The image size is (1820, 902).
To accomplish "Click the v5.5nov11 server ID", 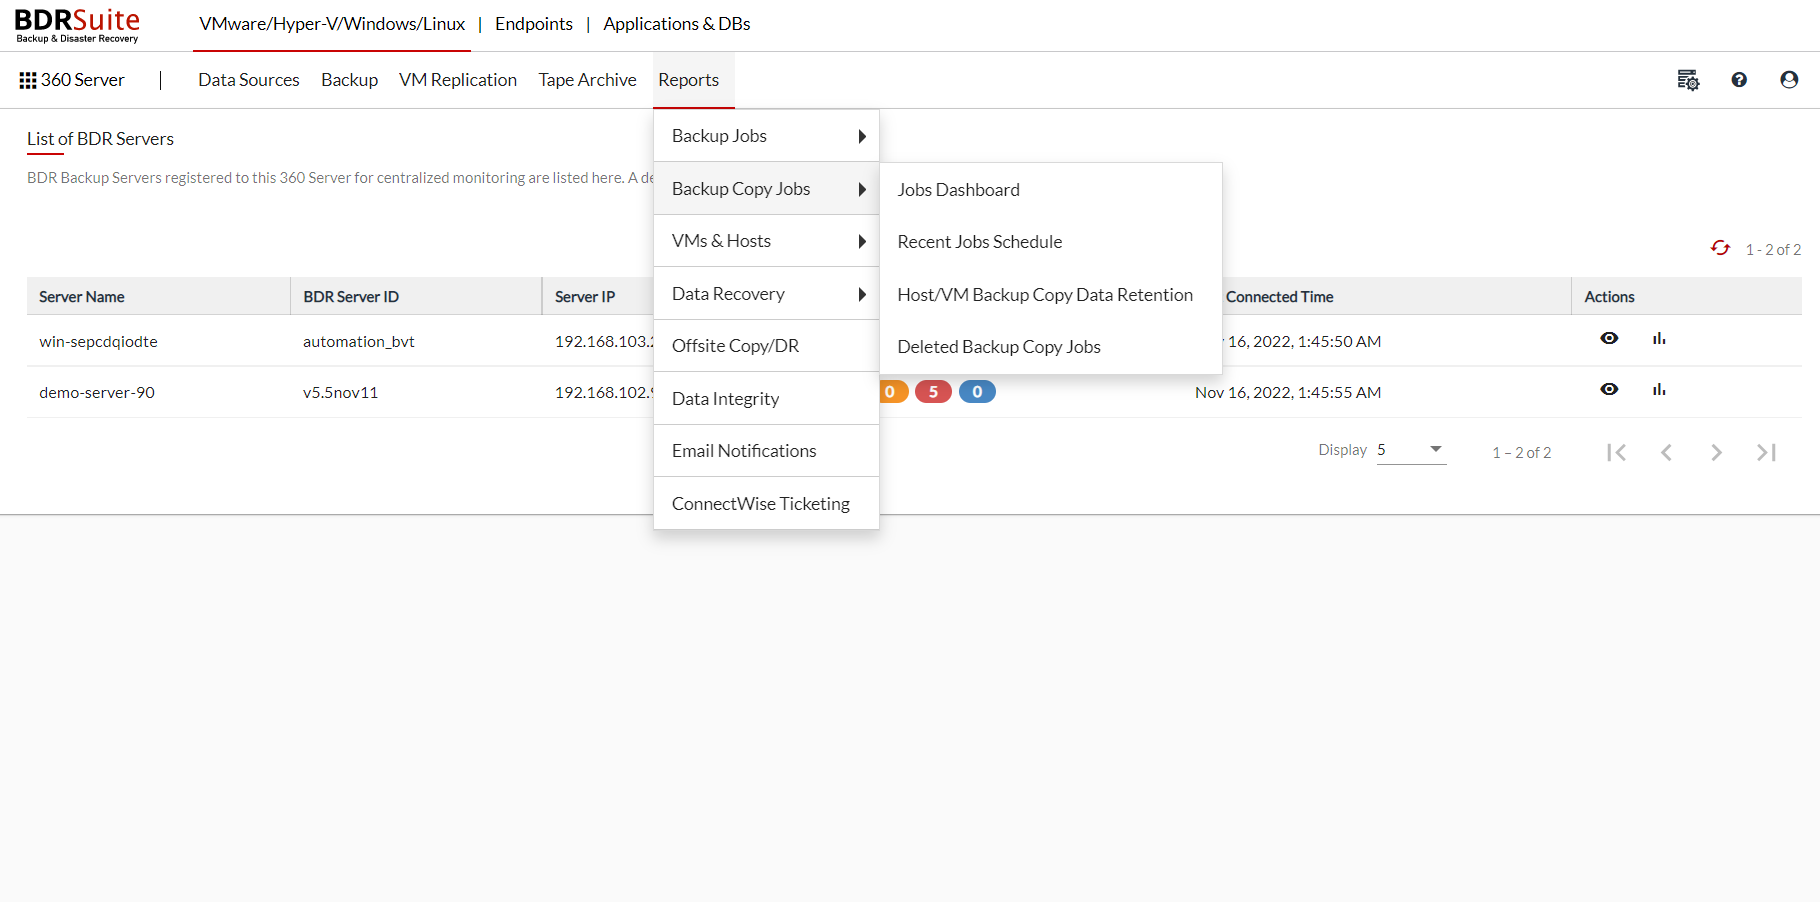I will point(340,393).
